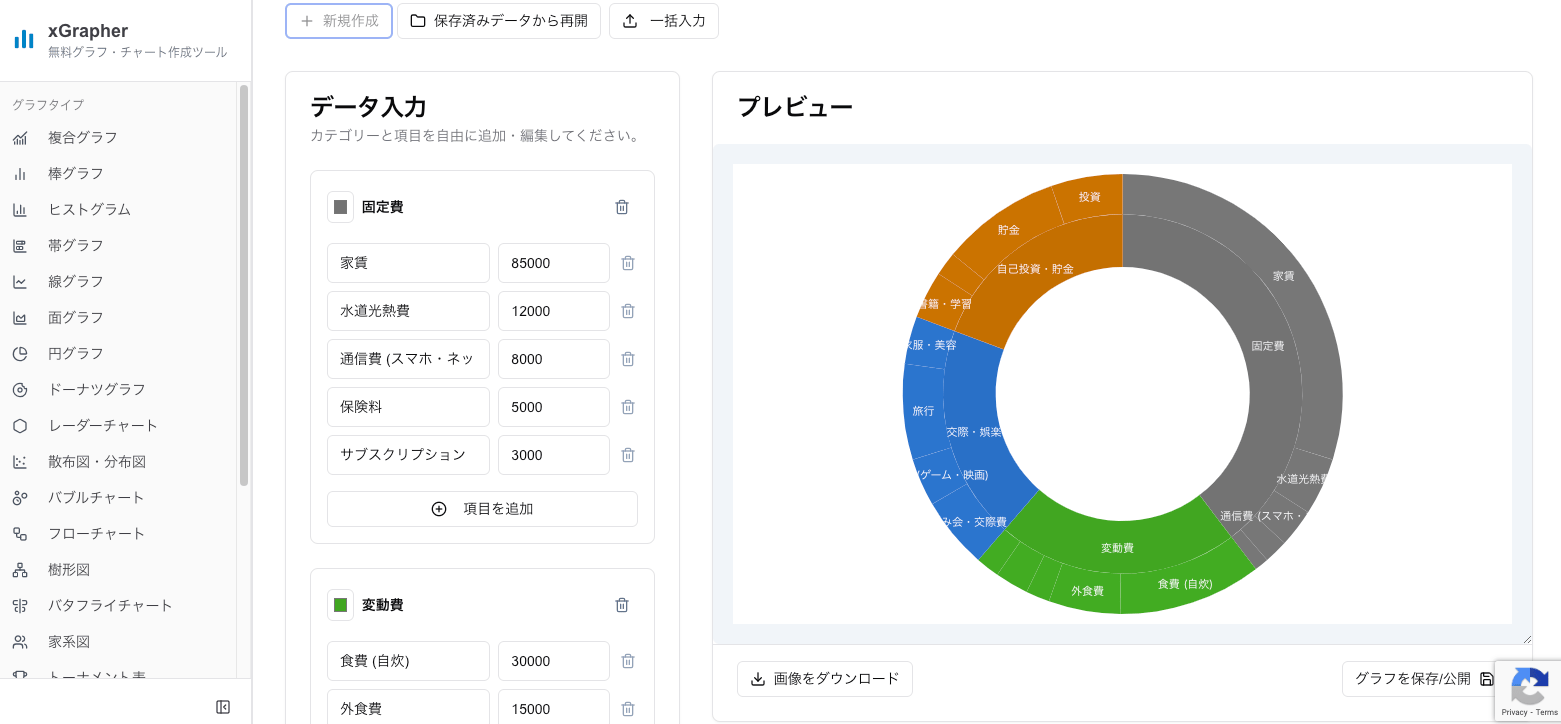This screenshot has width=1561, height=724.
Task: Select the バブルチャート option
Action: [94, 497]
